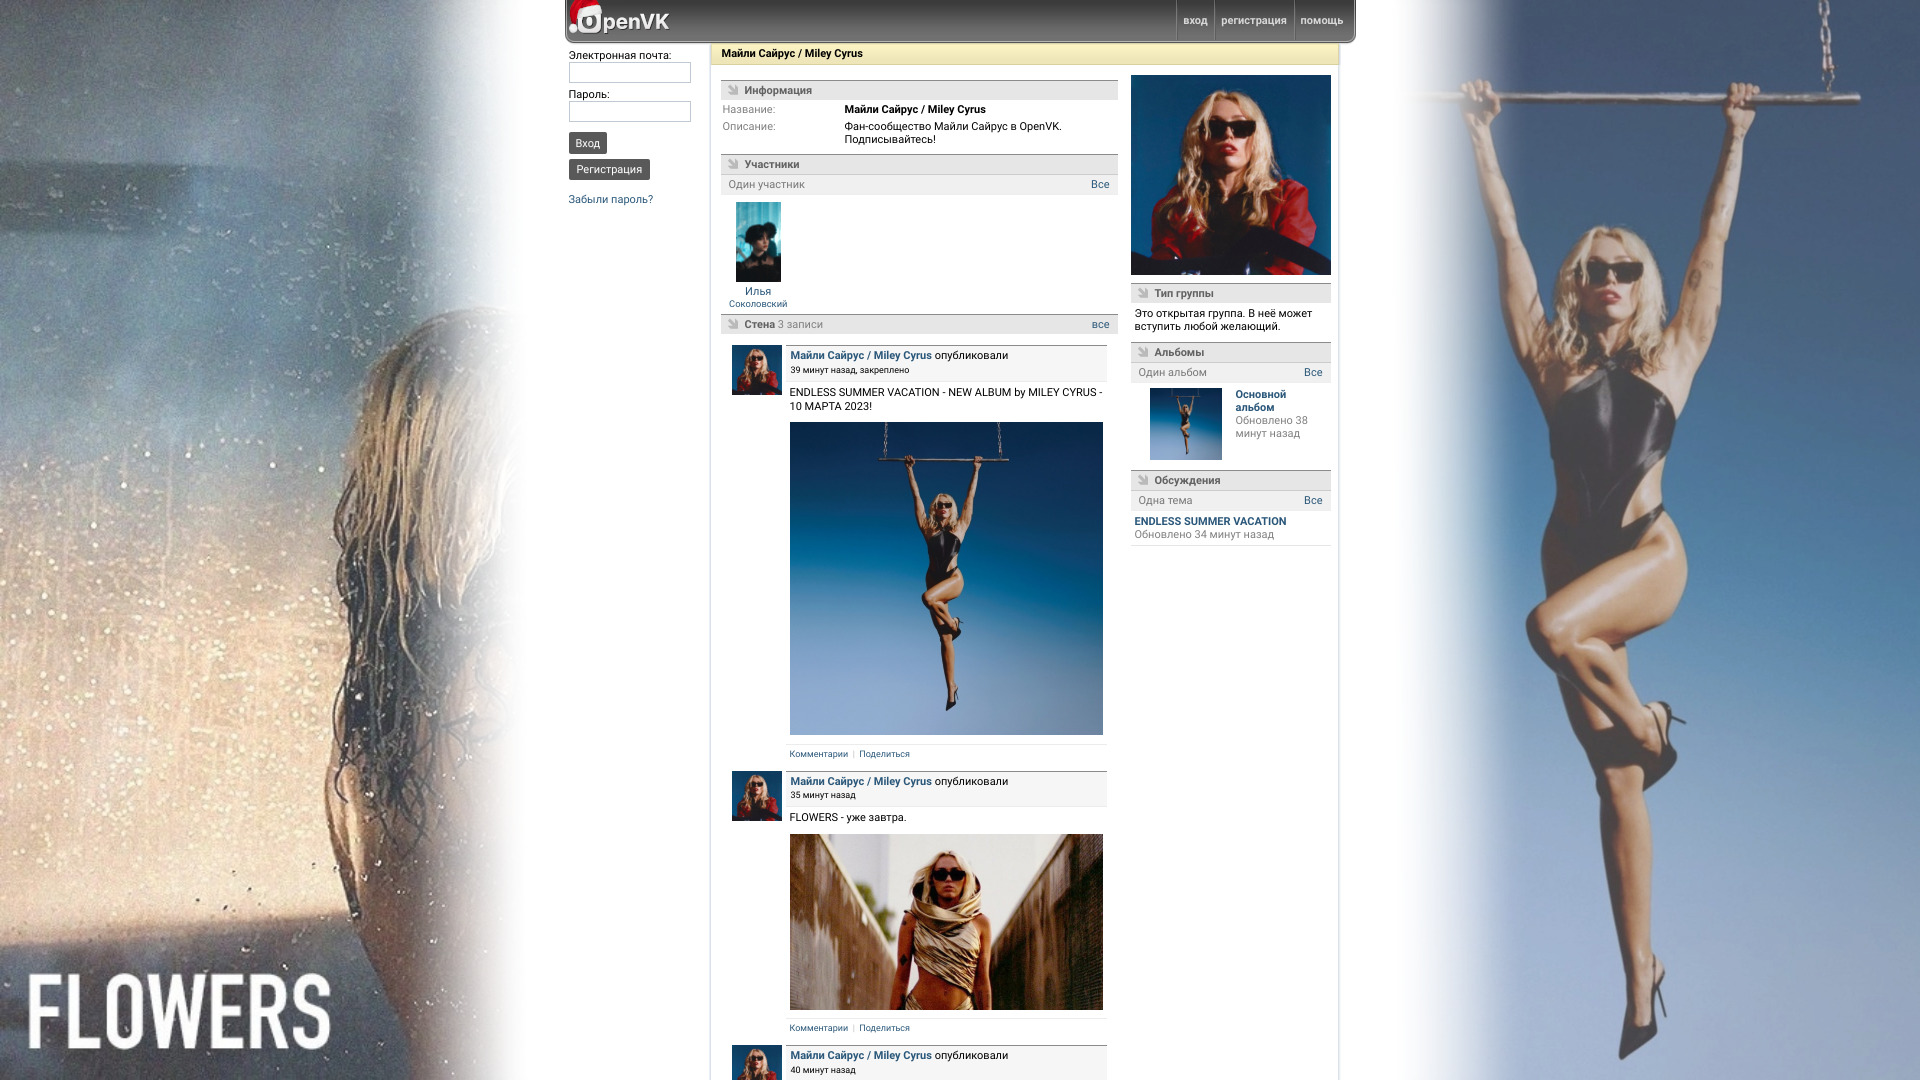Focus the Электронная почта input field
The height and width of the screenshot is (1080, 1920).
(629, 73)
